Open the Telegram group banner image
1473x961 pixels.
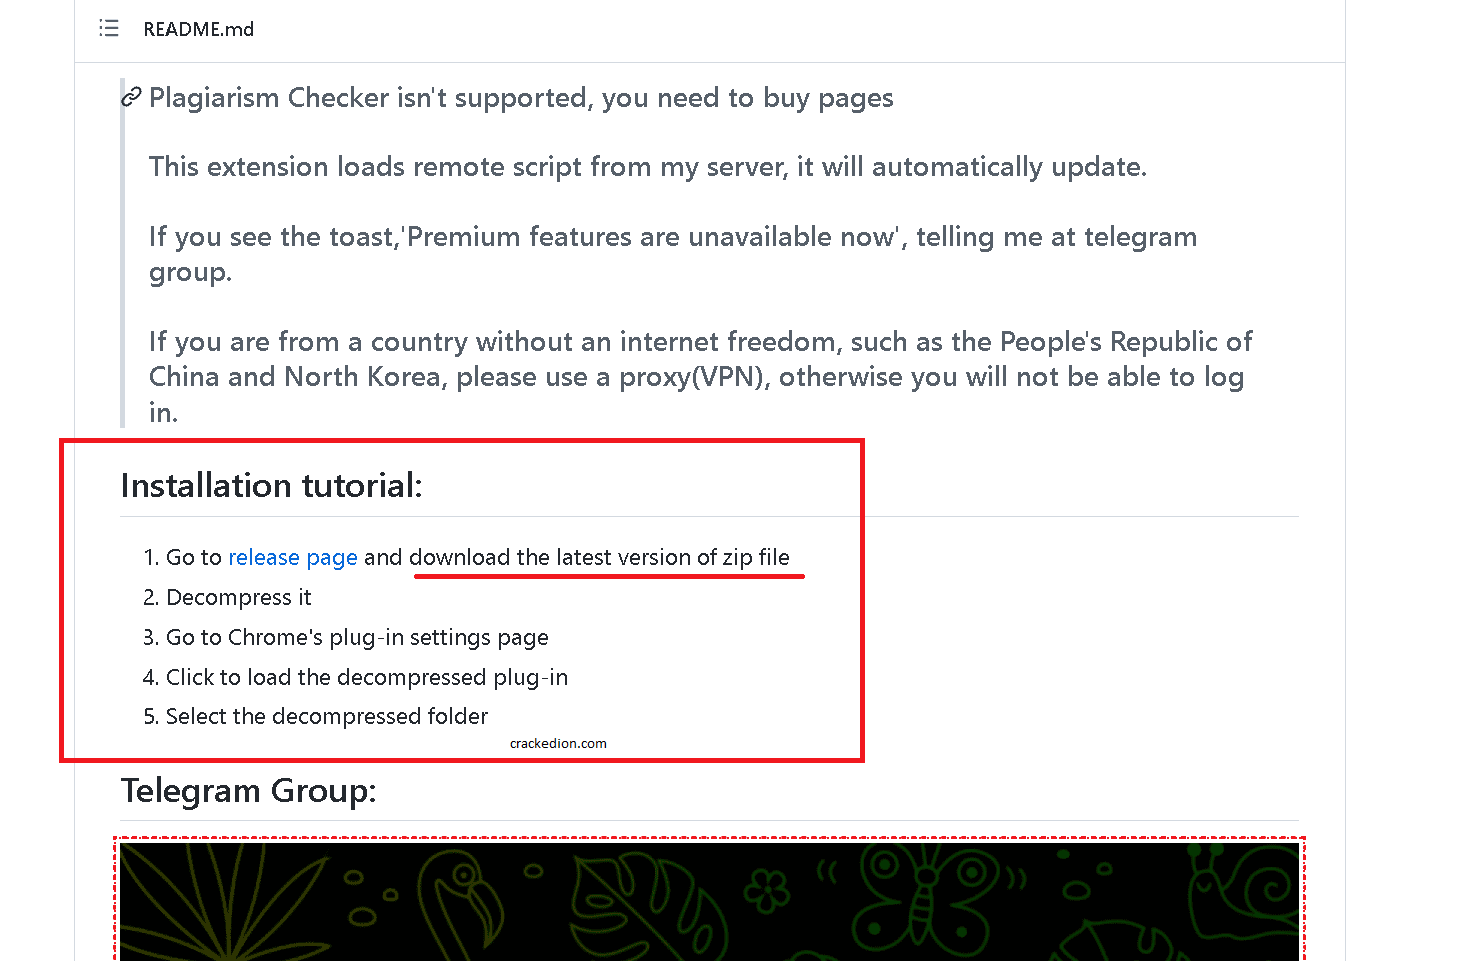pyautogui.click(x=709, y=901)
